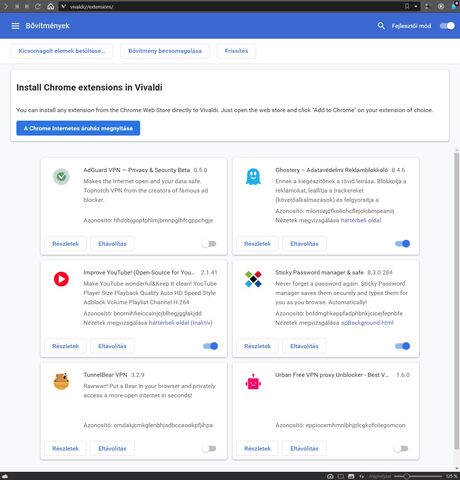Screen dimensions: 460x480
Task: Open the spBackground.html link
Action: (x=367, y=323)
